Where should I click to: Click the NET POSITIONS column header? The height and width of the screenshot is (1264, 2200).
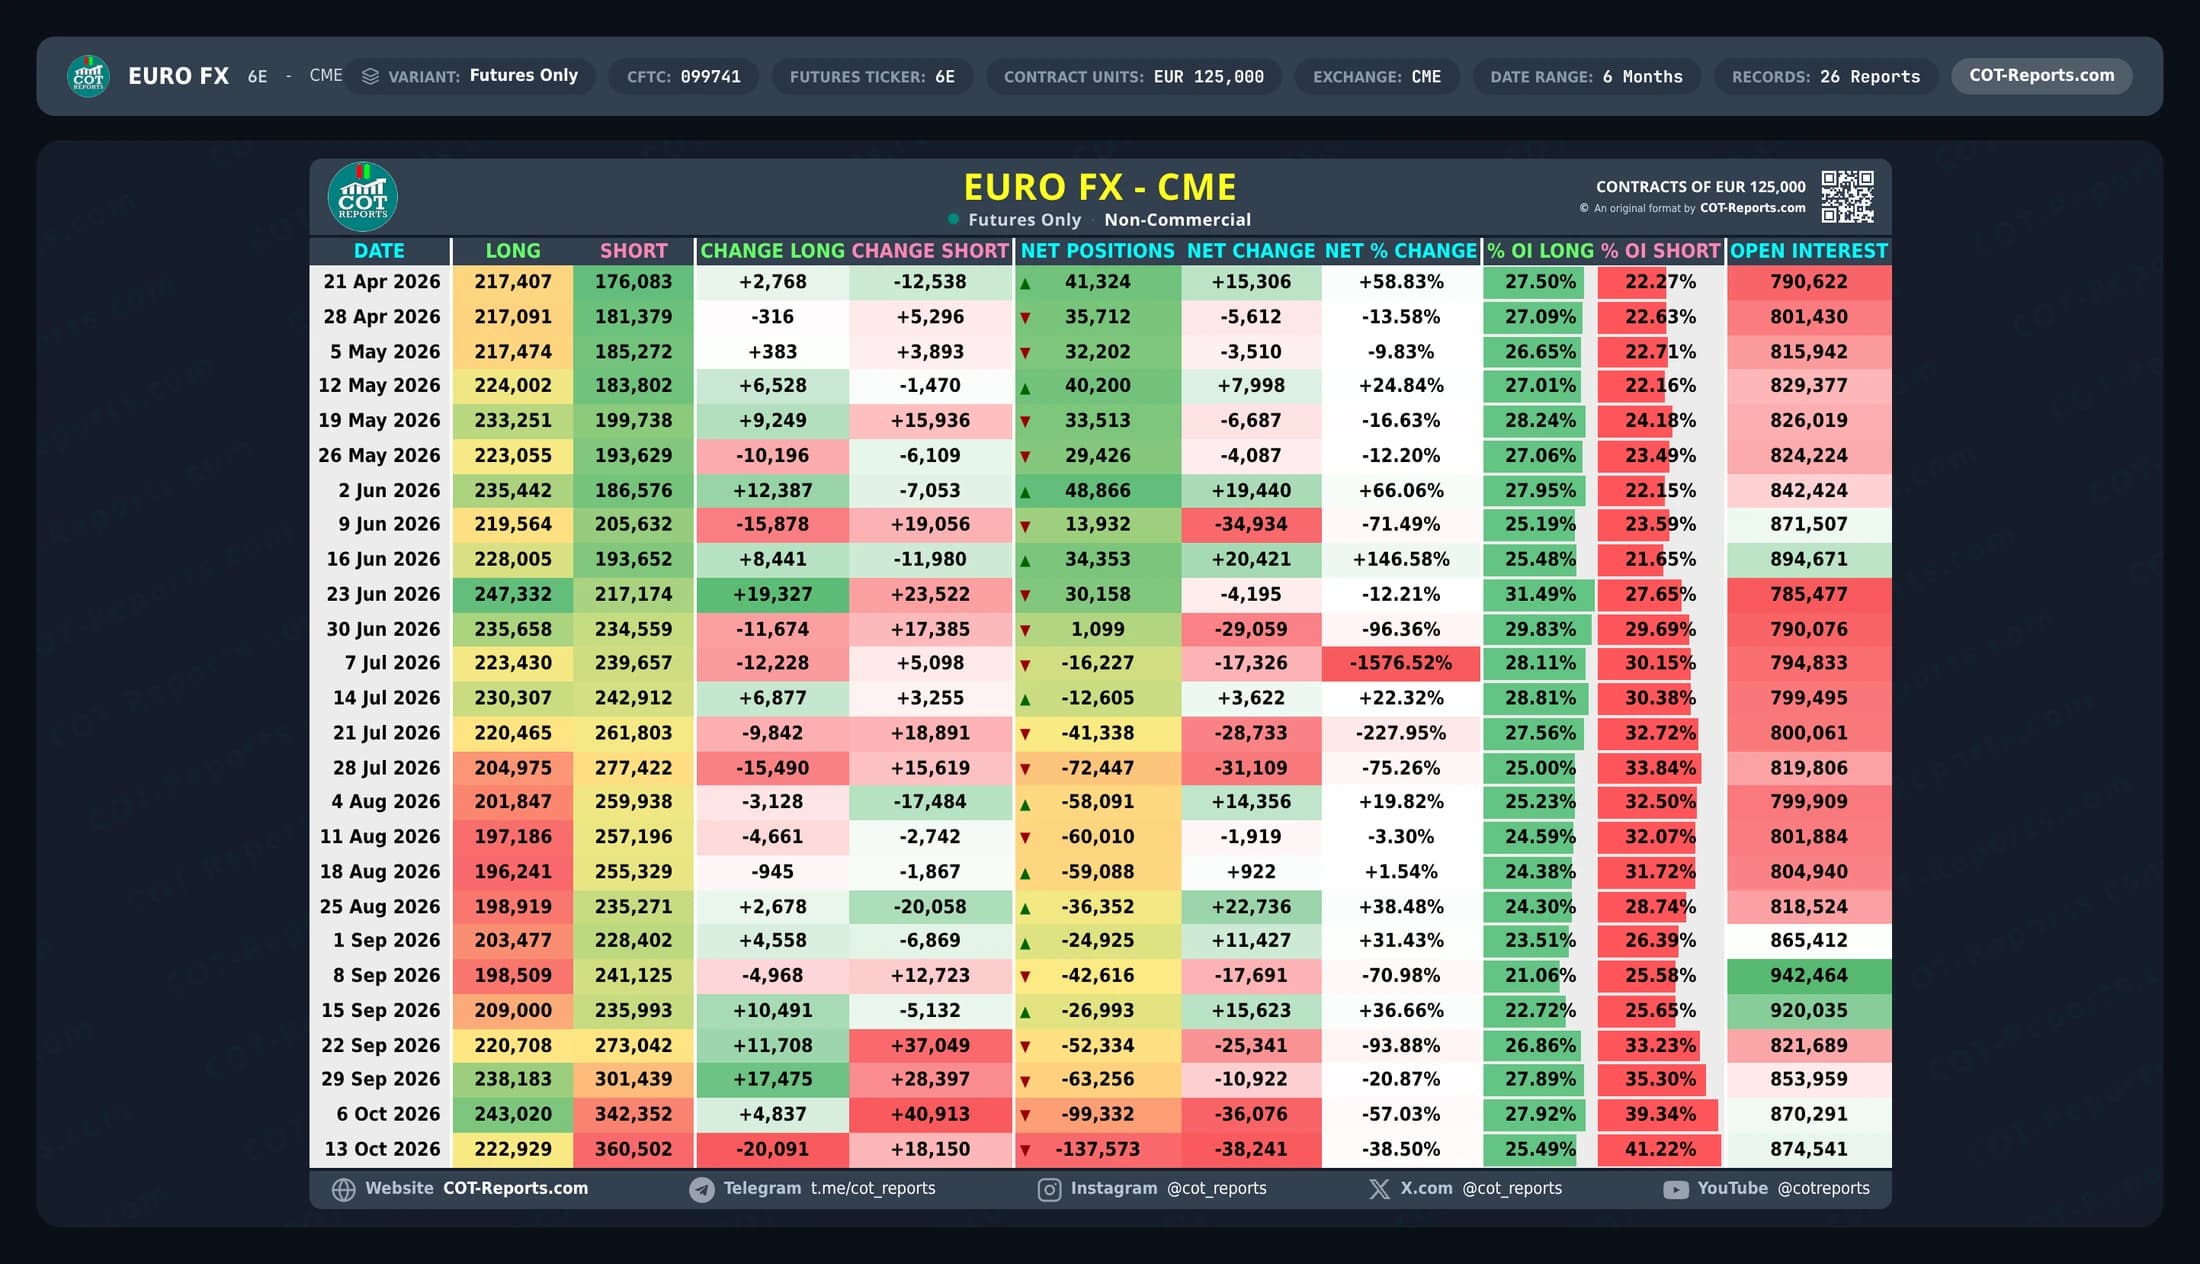[1097, 251]
